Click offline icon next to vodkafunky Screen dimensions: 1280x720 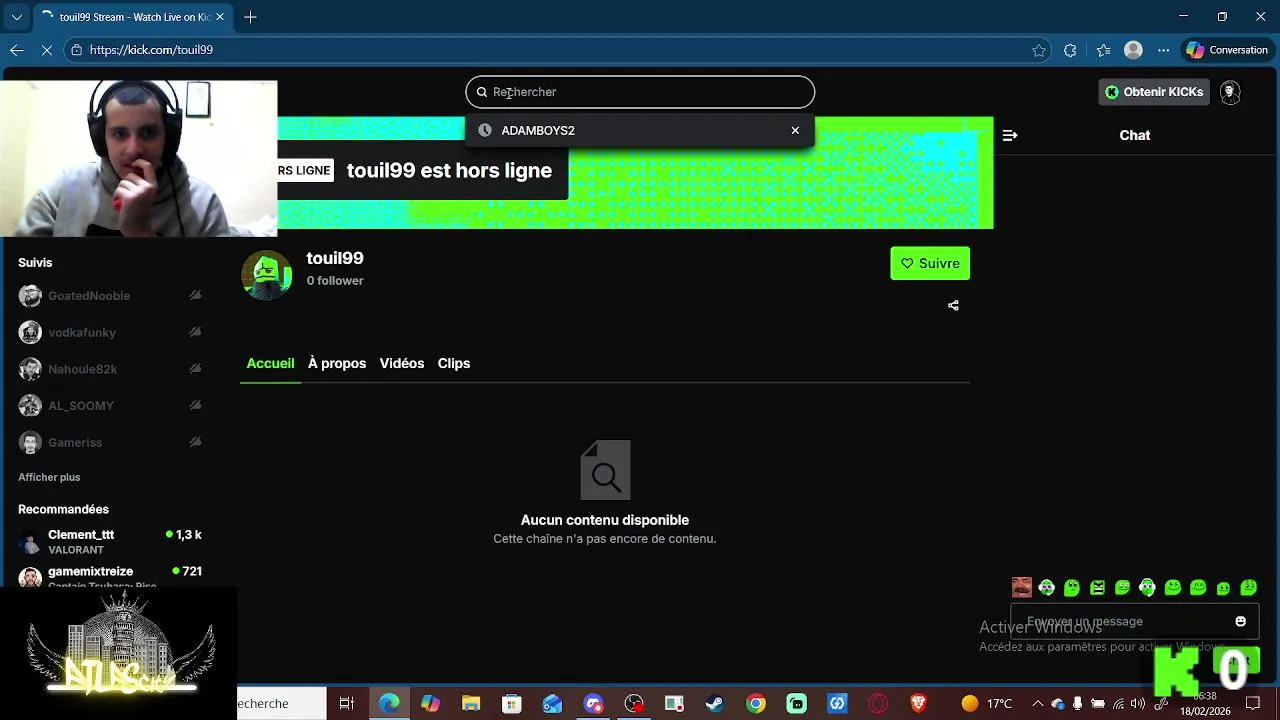pos(195,332)
